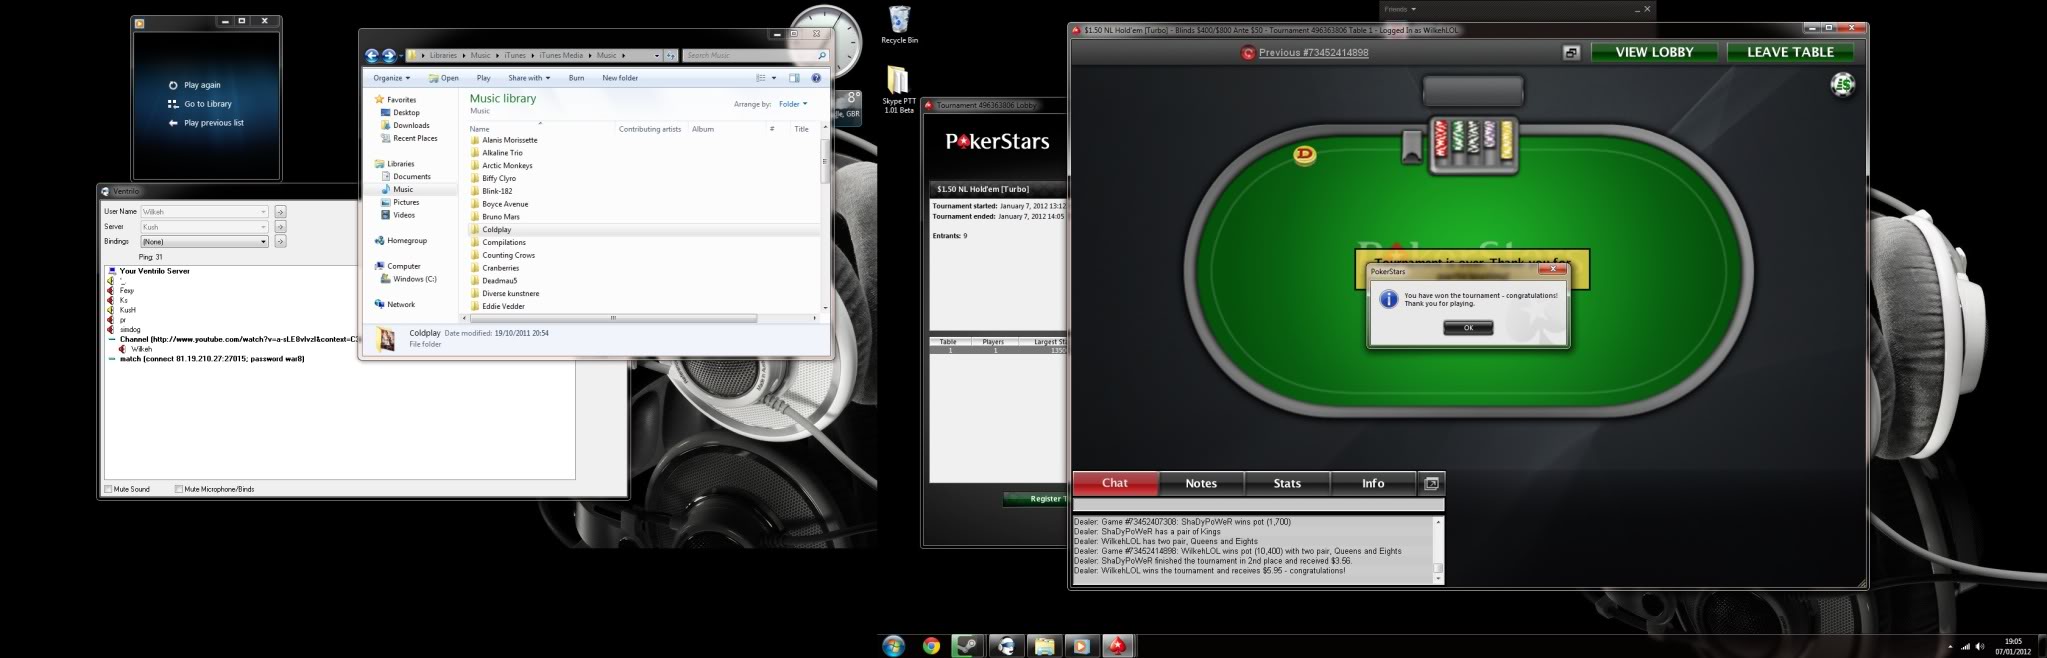Click OK in the PokerStars dialog

click(x=1468, y=327)
